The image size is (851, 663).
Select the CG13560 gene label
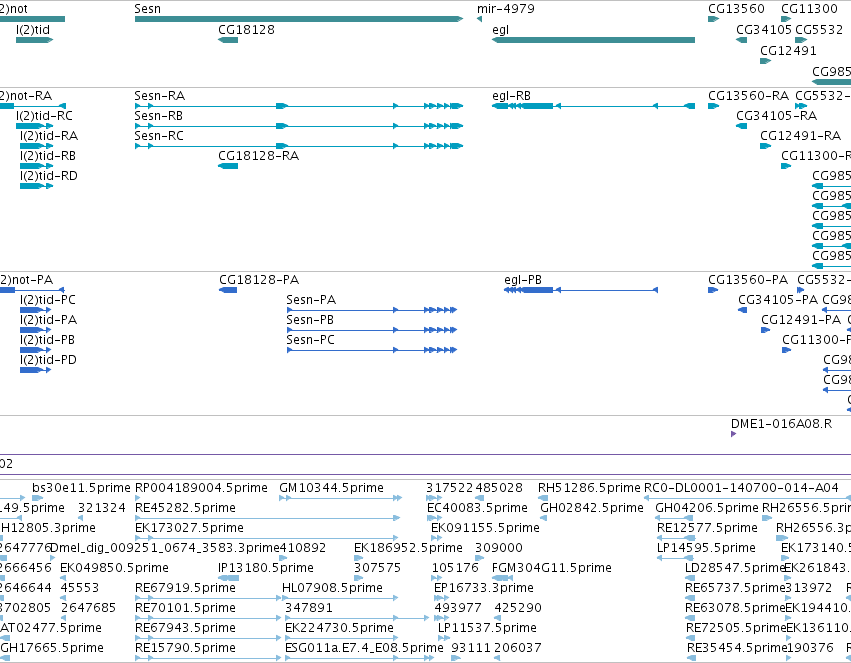point(736,9)
